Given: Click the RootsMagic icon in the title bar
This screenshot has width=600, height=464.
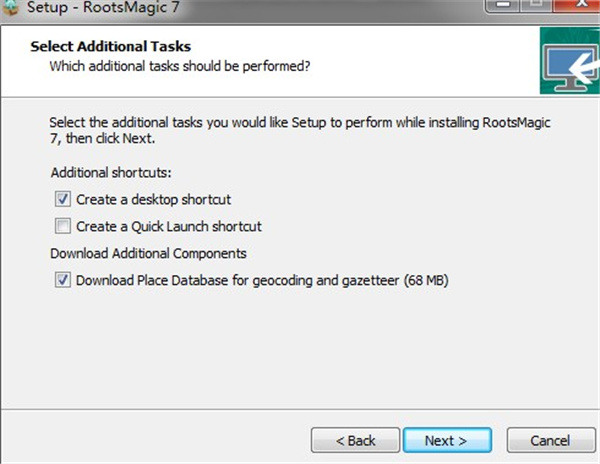Looking at the screenshot, I should [9, 8].
